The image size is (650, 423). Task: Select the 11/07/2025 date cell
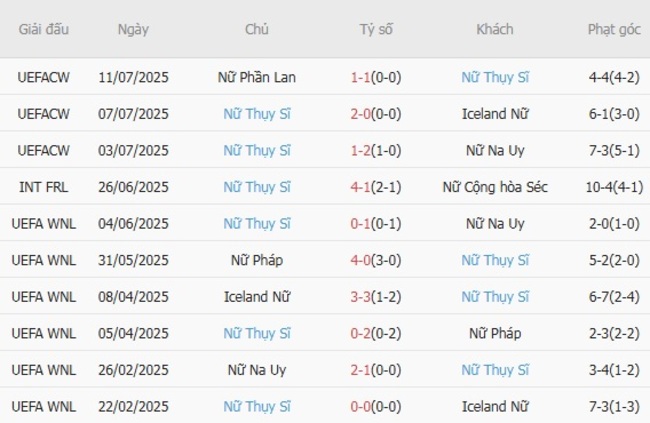pyautogui.click(x=133, y=77)
